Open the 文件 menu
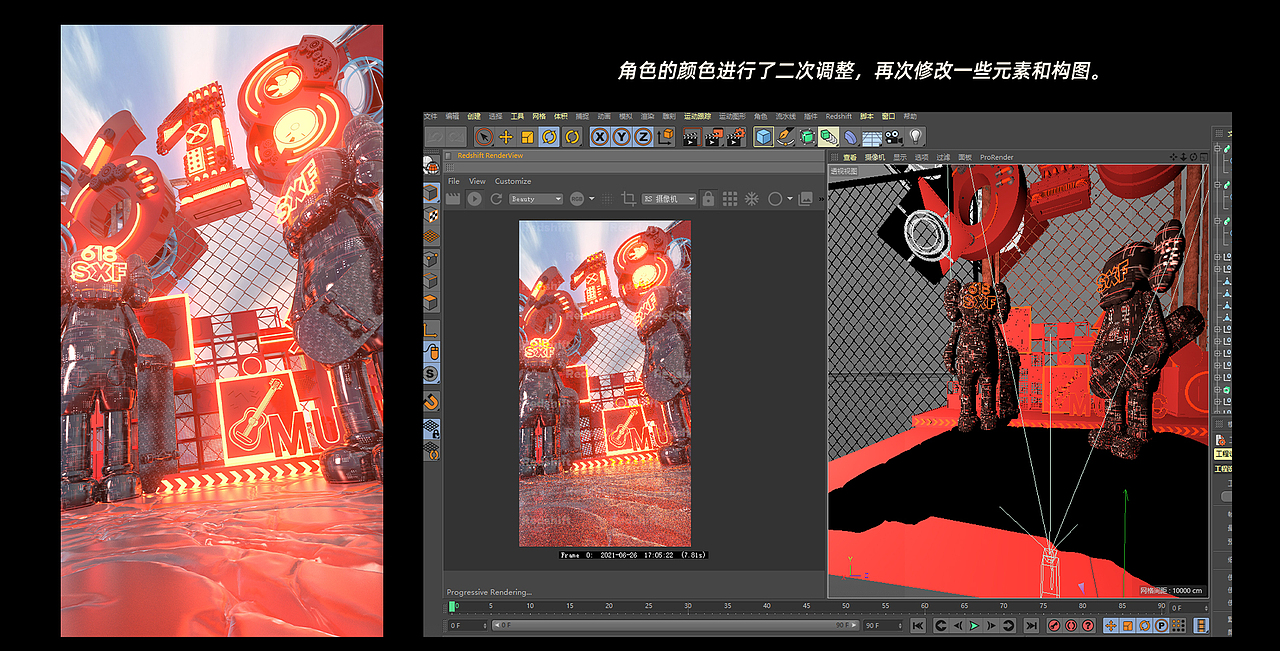Viewport: 1280px width, 651px height. pos(430,116)
